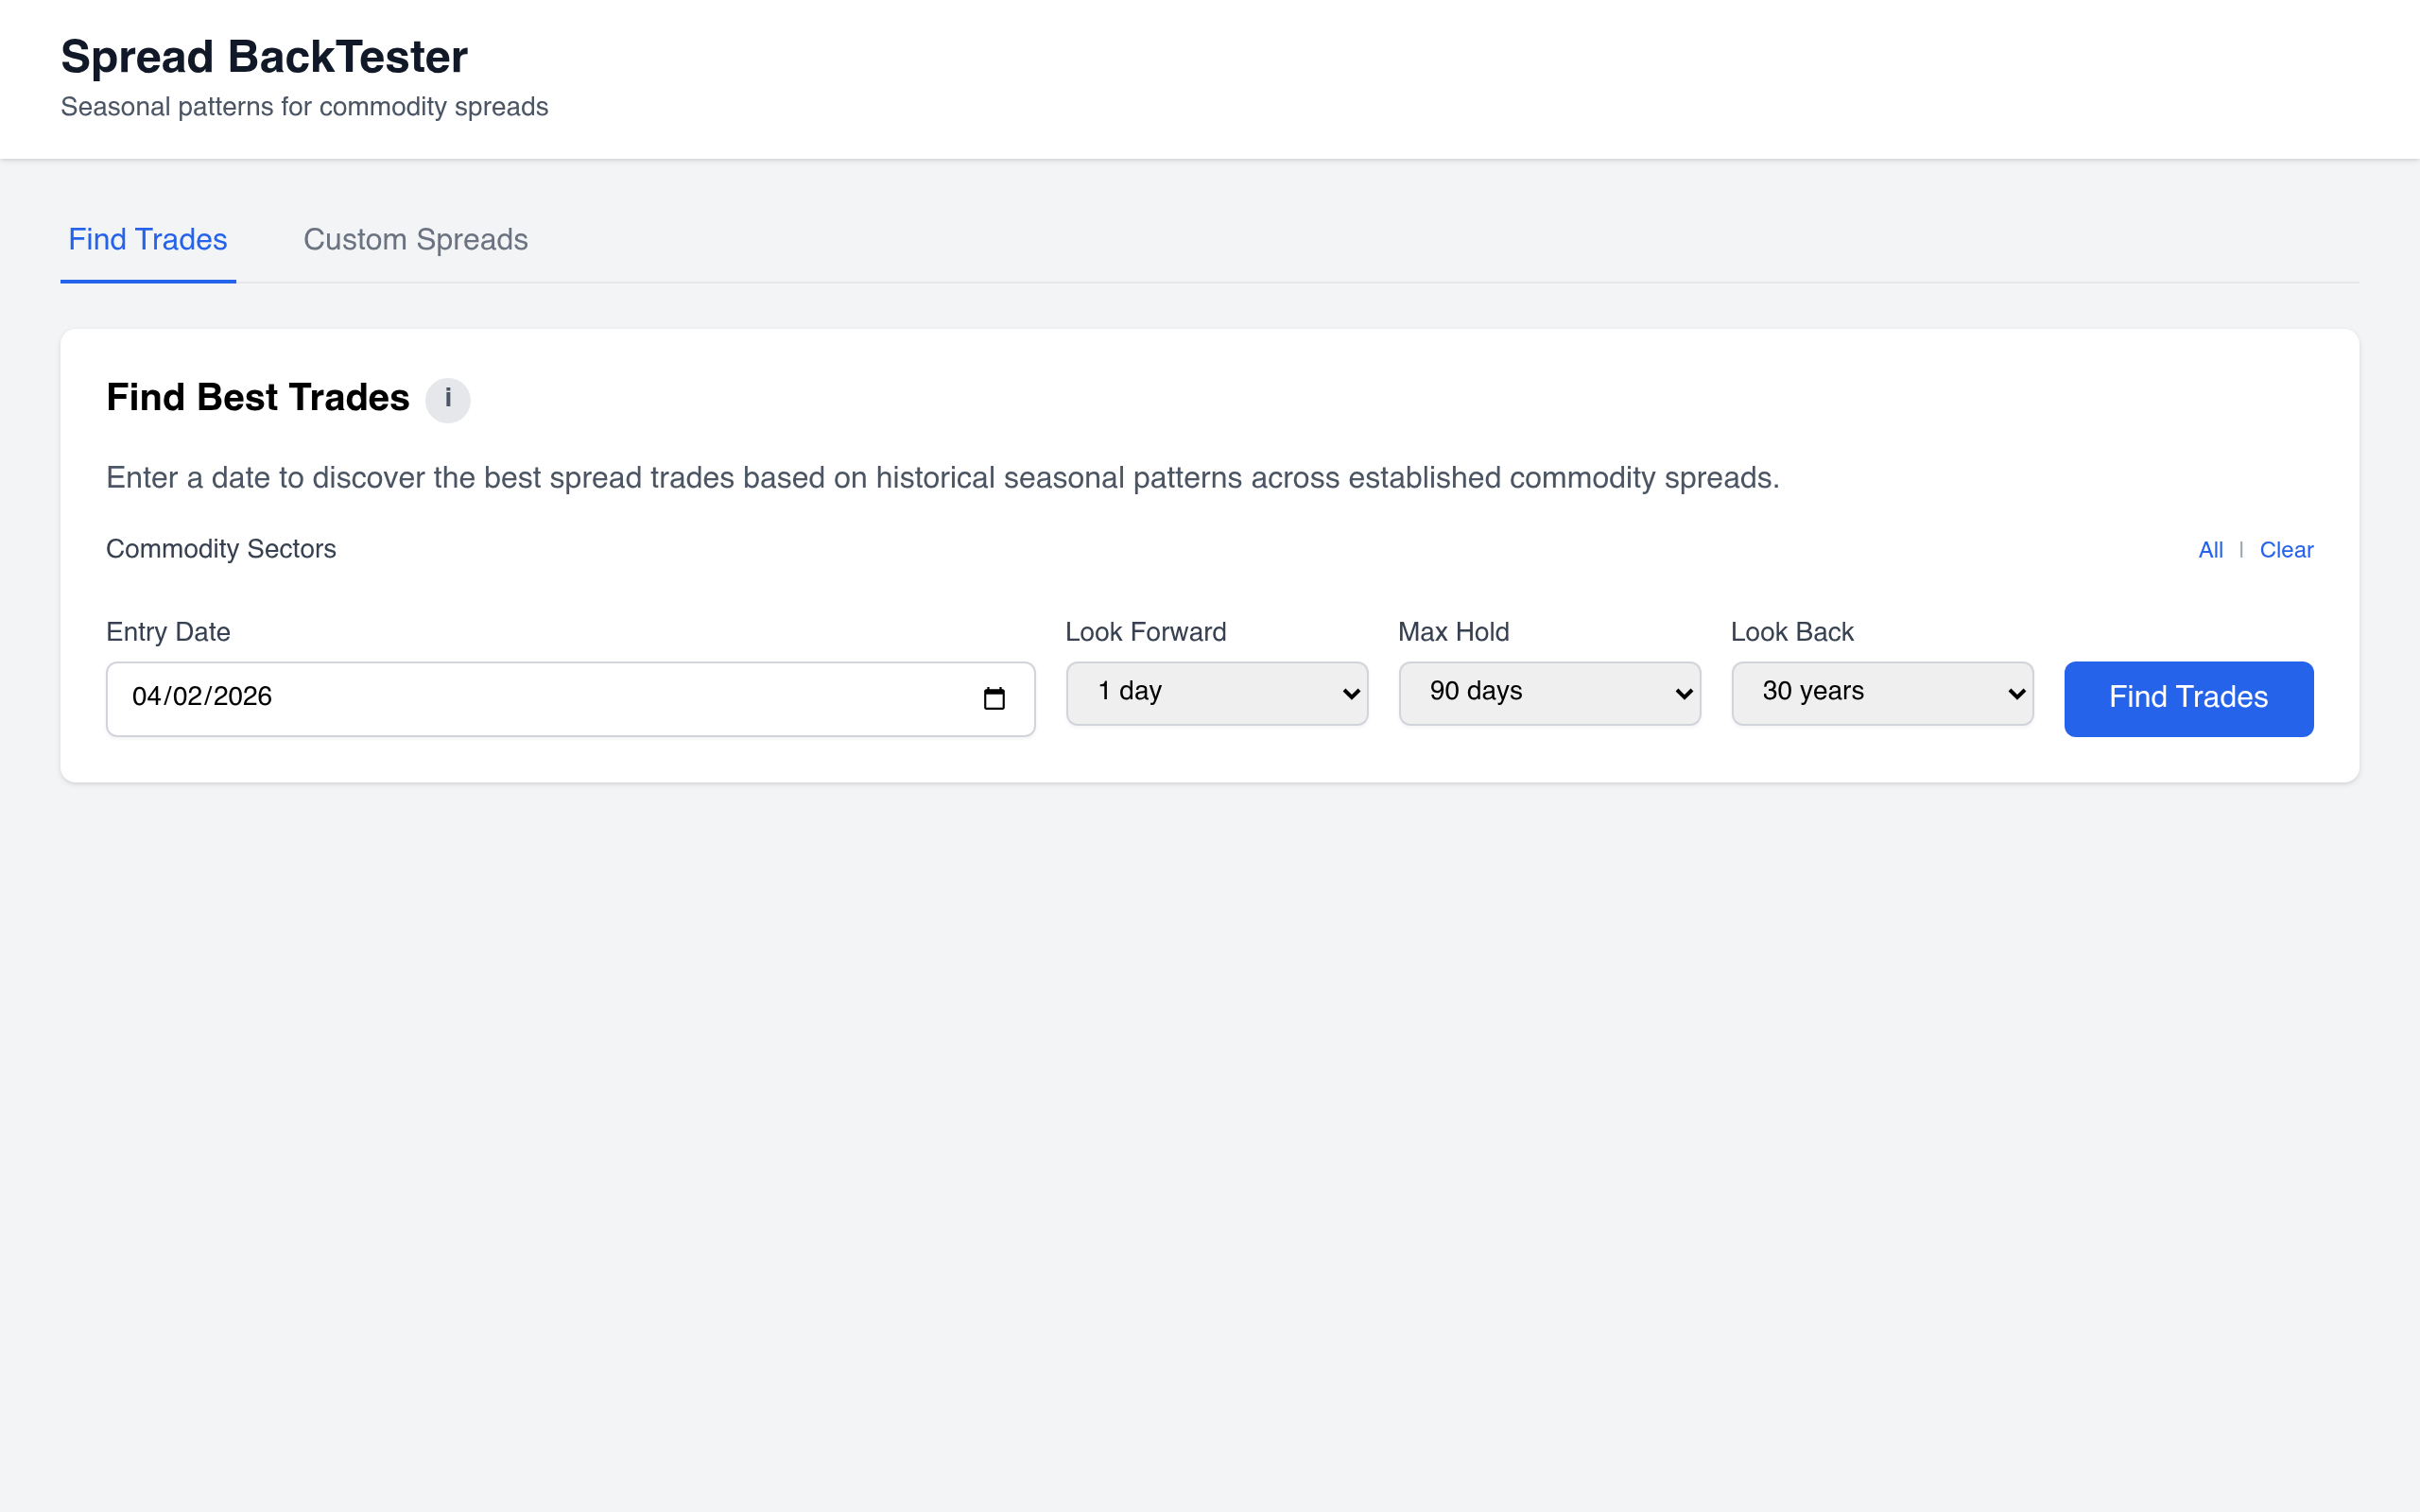Click the Find Best Trades heading
The image size is (2420, 1512).
point(258,398)
